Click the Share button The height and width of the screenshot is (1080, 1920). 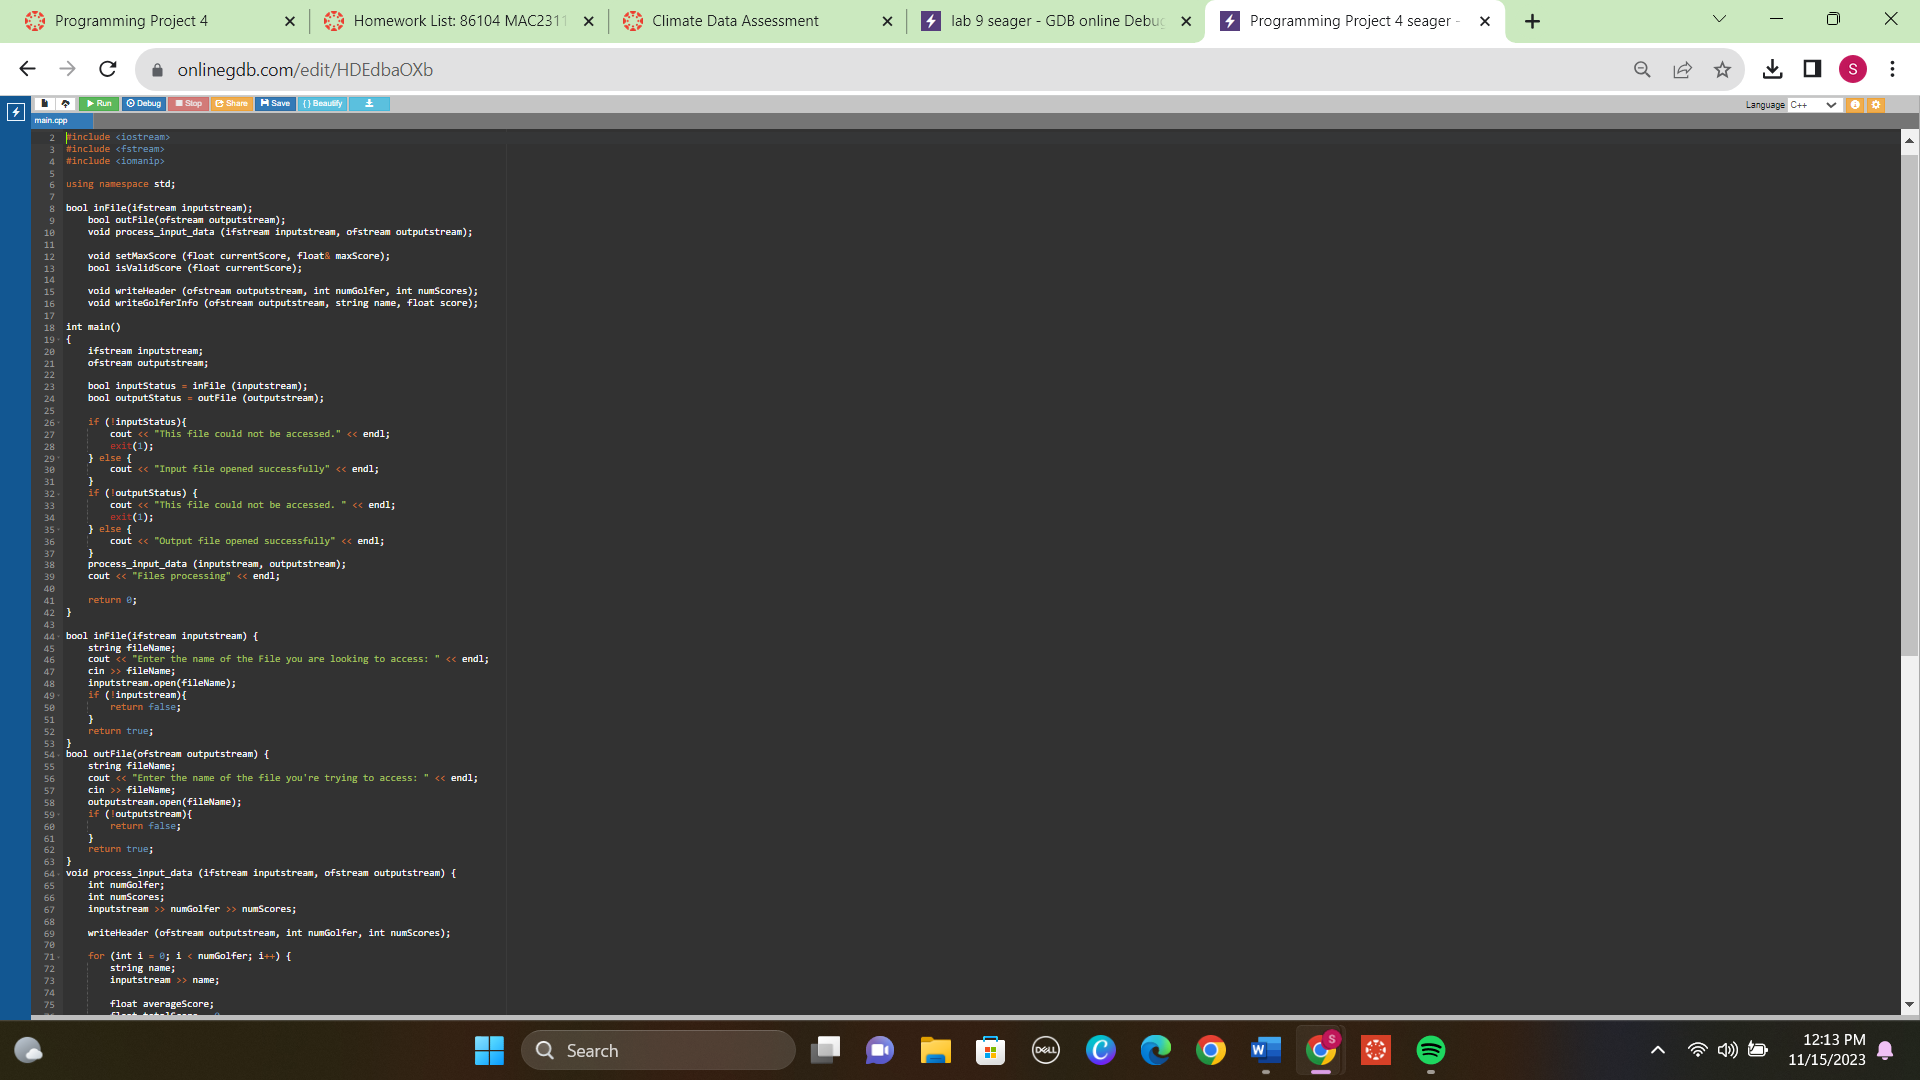click(231, 104)
